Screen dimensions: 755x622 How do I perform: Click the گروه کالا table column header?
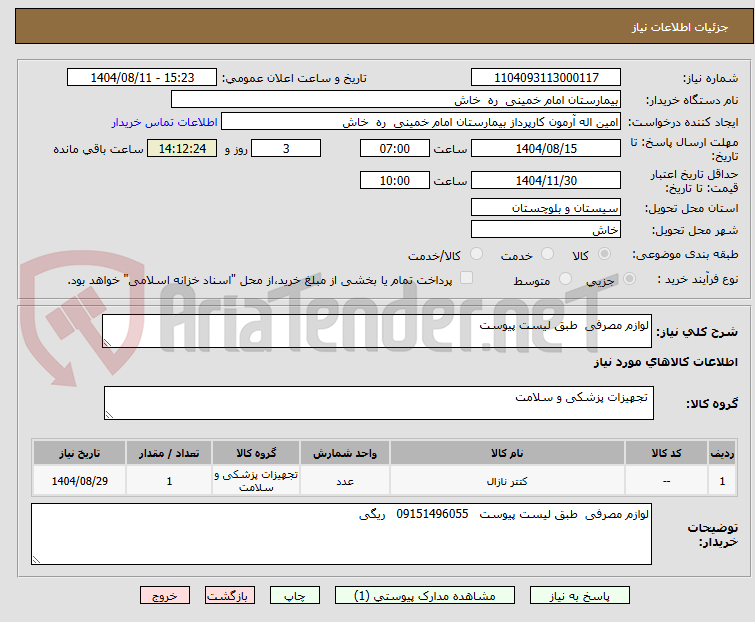(256, 453)
